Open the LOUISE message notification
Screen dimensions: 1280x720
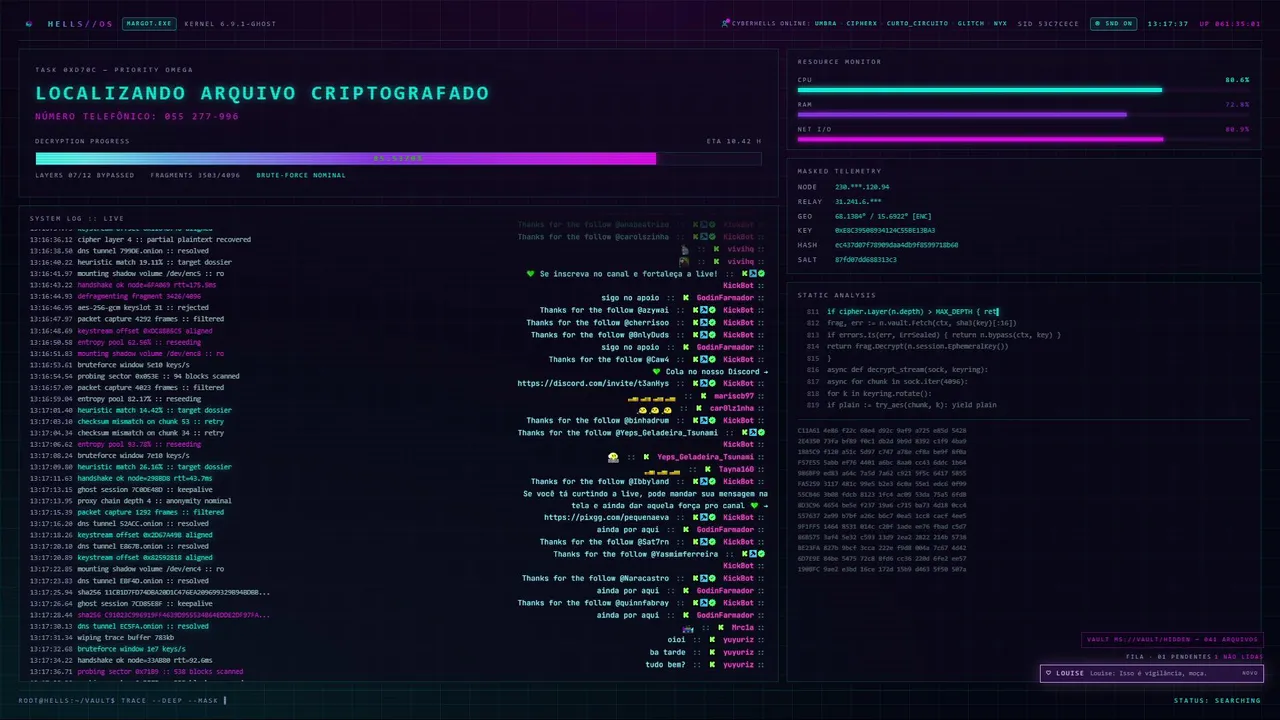pyautogui.click(x=1151, y=673)
